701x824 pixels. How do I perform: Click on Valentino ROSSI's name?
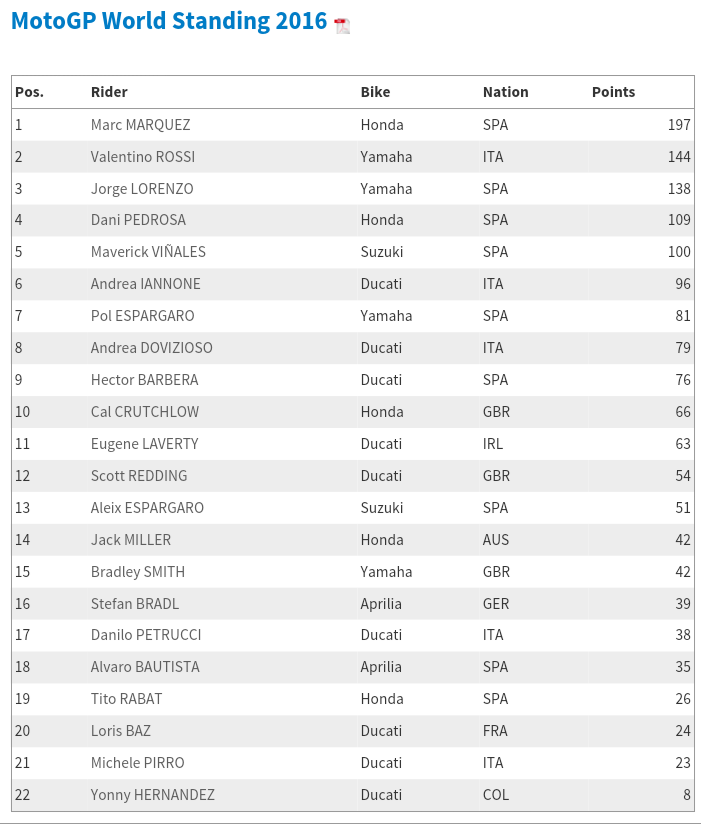click(x=142, y=157)
